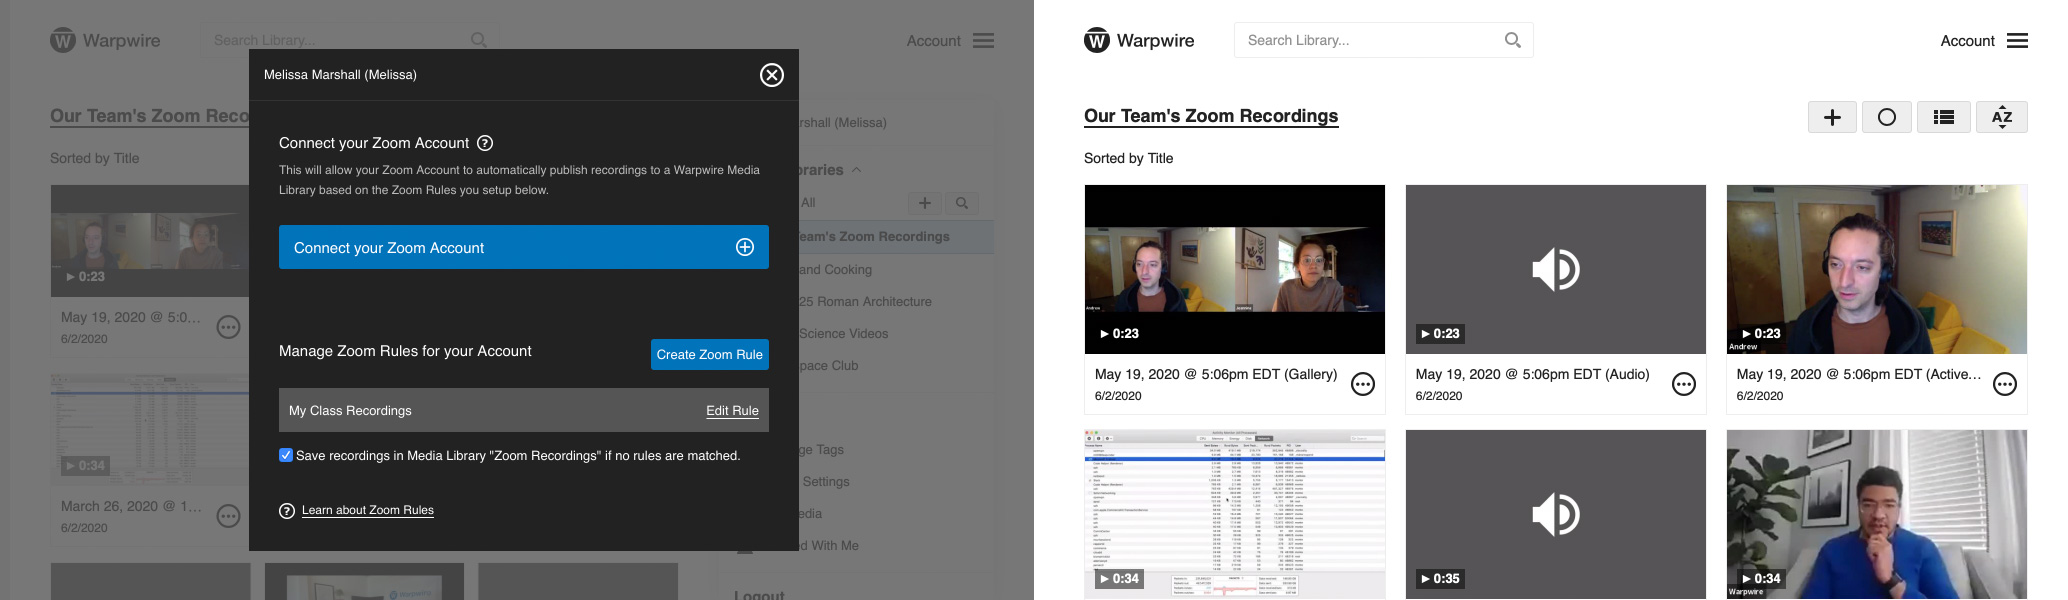Click the sidebar library search icon
Viewport: 2068px width, 600px height.
pos(961,203)
